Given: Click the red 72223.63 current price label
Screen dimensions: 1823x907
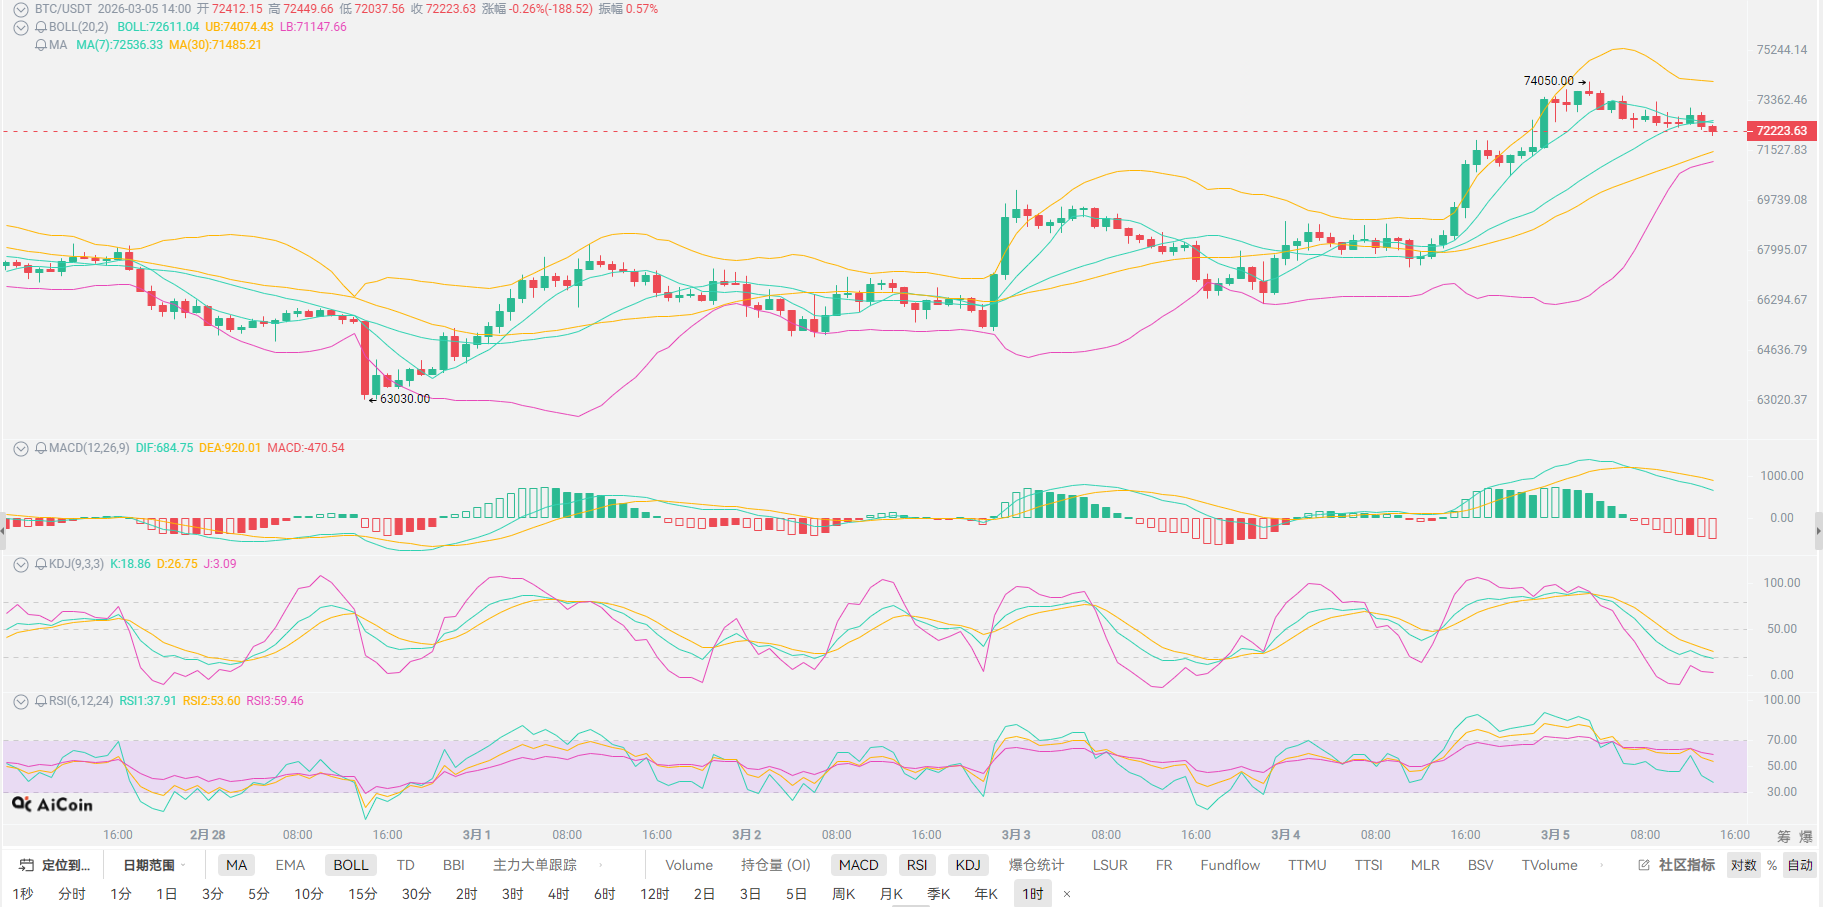Looking at the screenshot, I should [1781, 131].
